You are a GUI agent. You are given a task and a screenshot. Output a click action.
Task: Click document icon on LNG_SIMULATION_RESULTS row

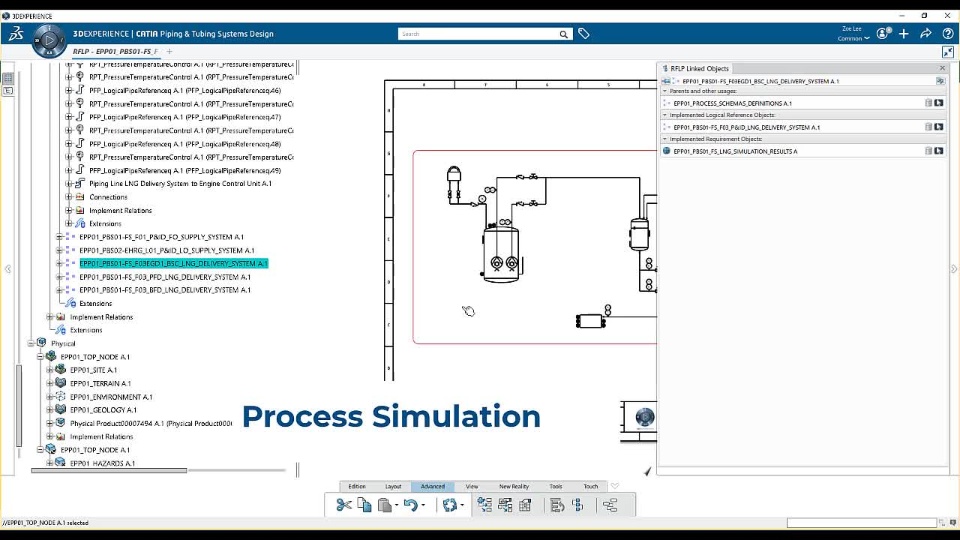tap(929, 151)
